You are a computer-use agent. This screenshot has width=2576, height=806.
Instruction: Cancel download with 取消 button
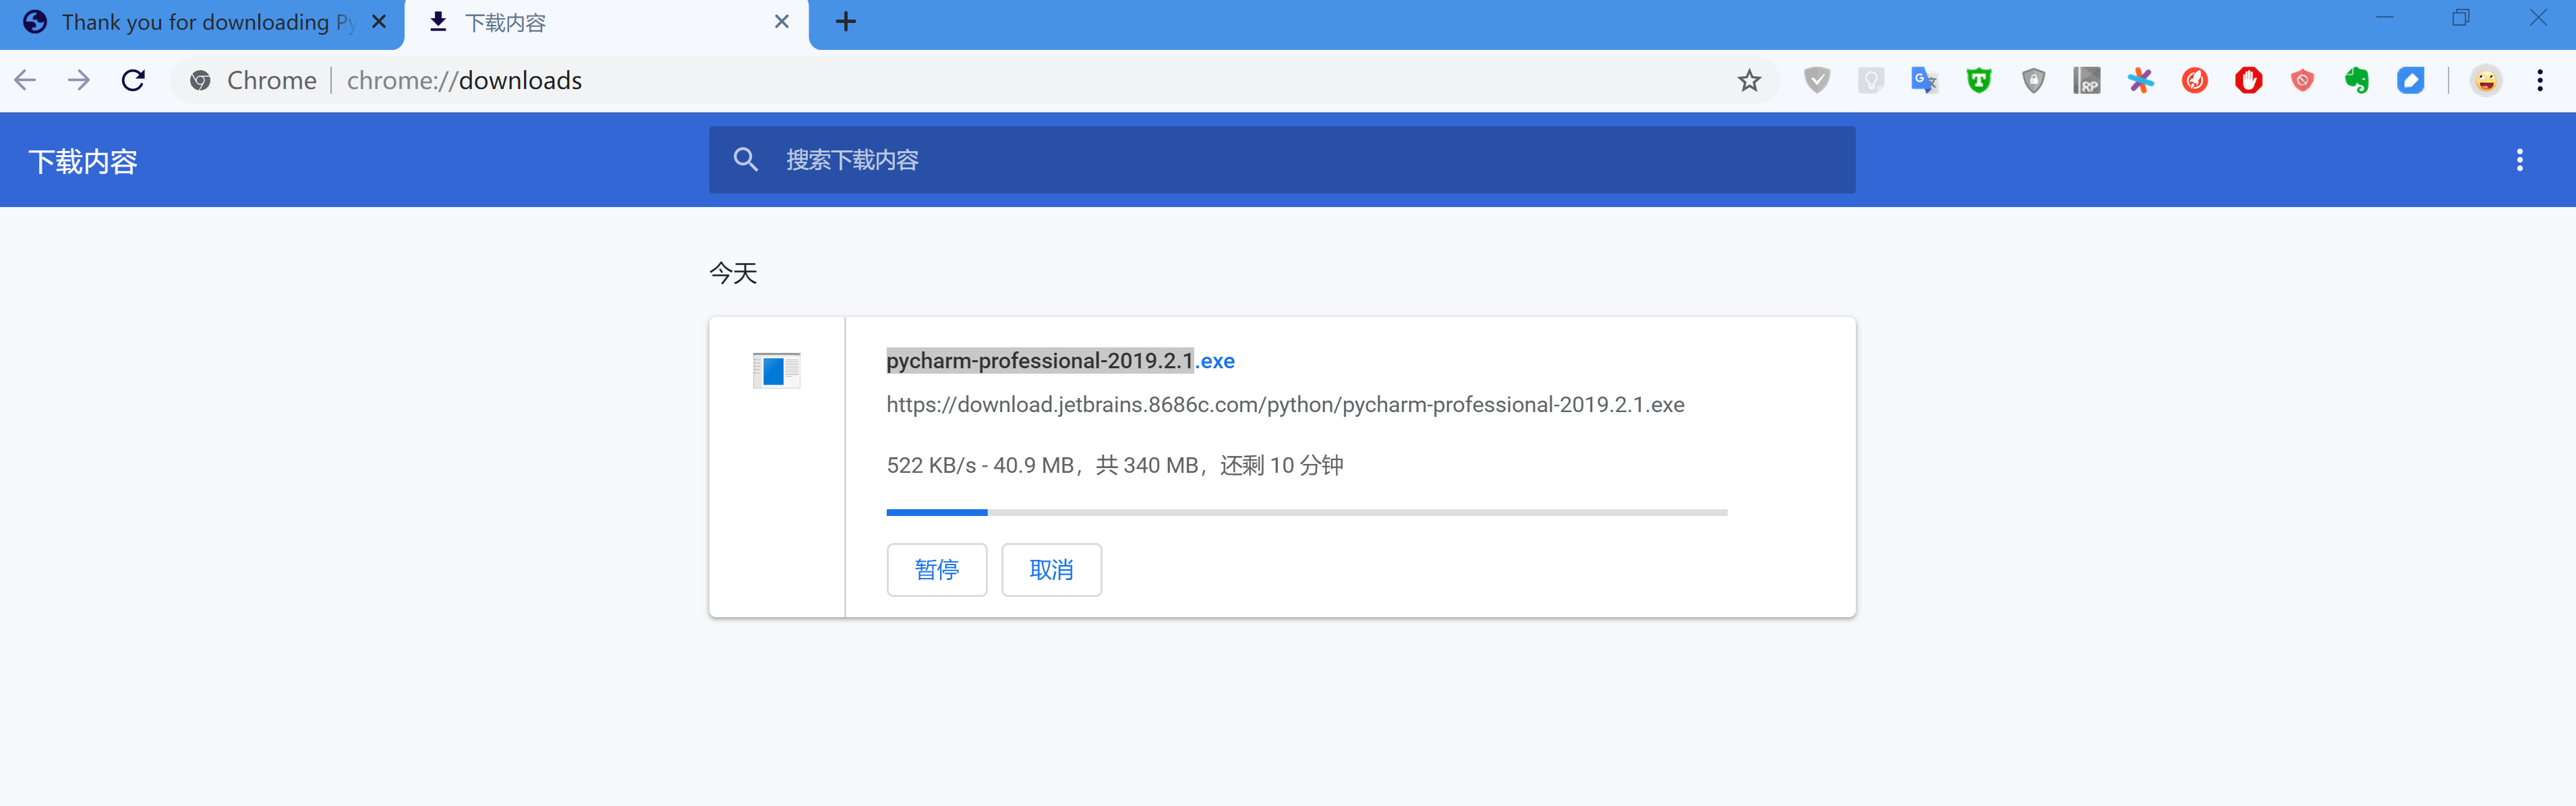point(1052,570)
